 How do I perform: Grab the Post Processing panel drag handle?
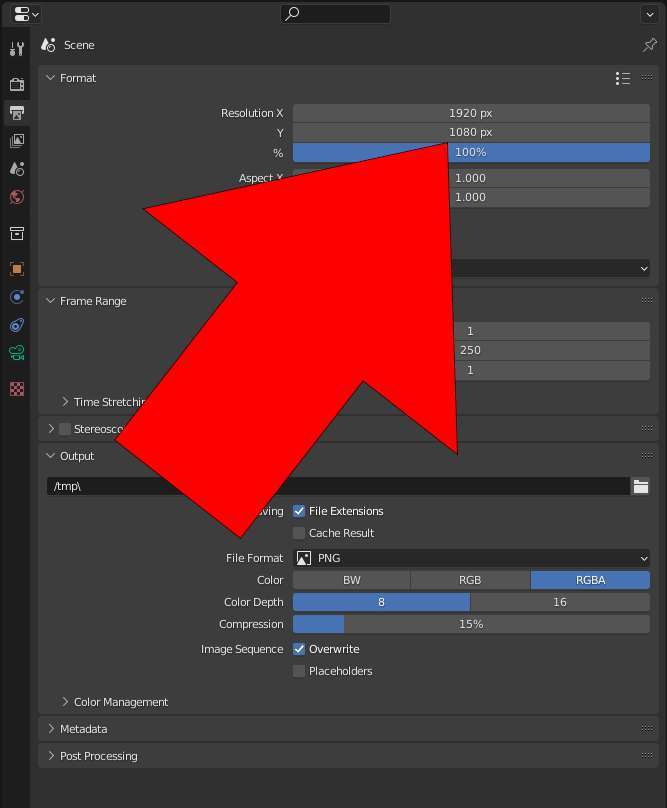(x=647, y=755)
